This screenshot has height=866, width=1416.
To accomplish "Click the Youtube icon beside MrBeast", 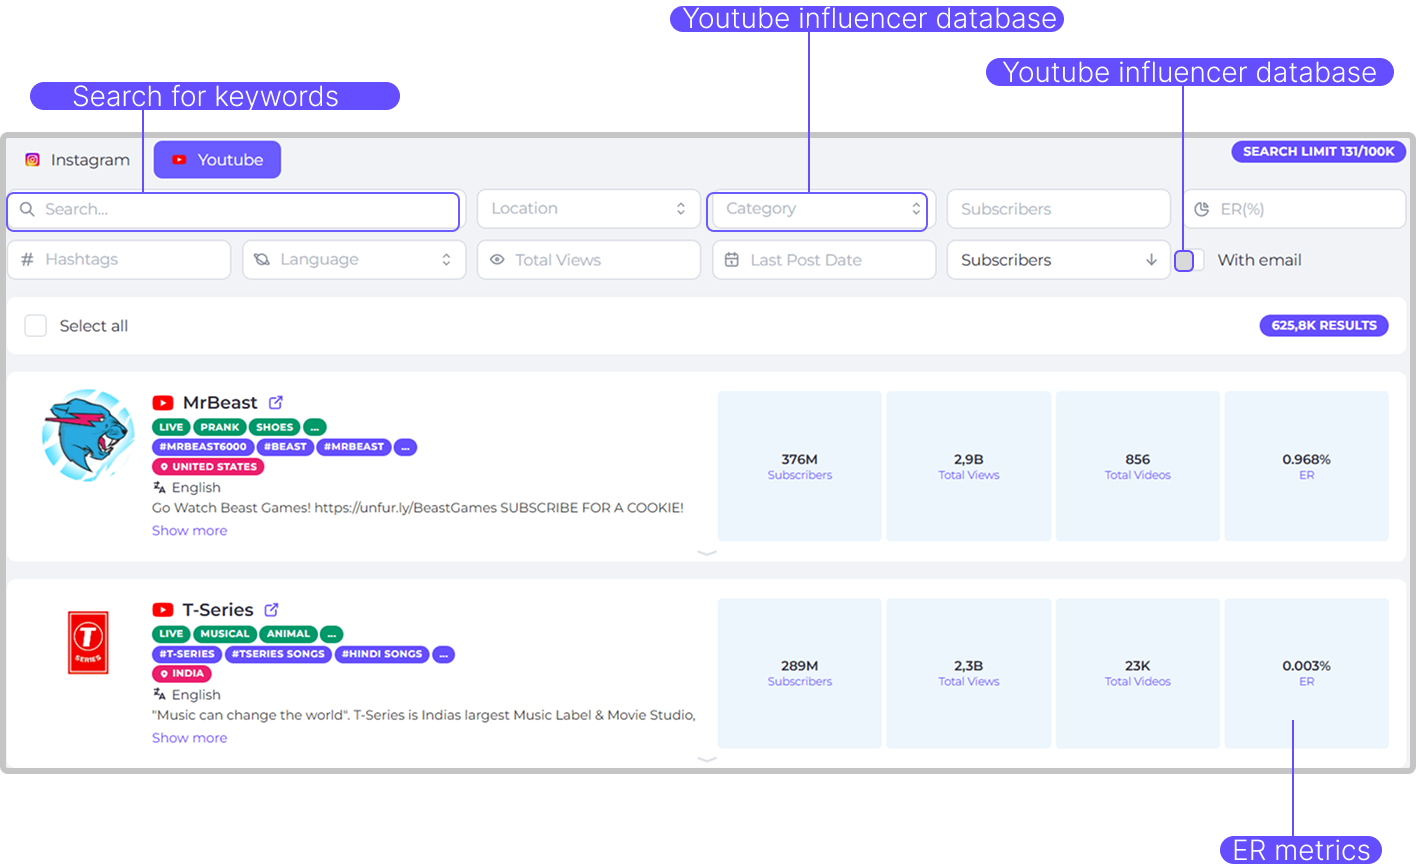I will coord(163,403).
